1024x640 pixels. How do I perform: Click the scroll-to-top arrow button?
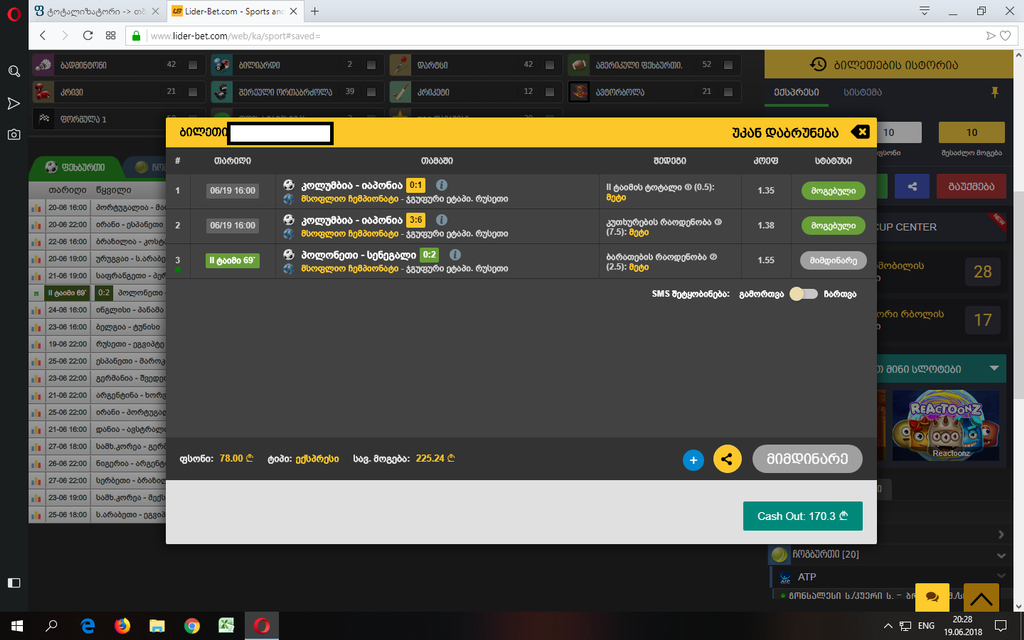click(x=981, y=597)
